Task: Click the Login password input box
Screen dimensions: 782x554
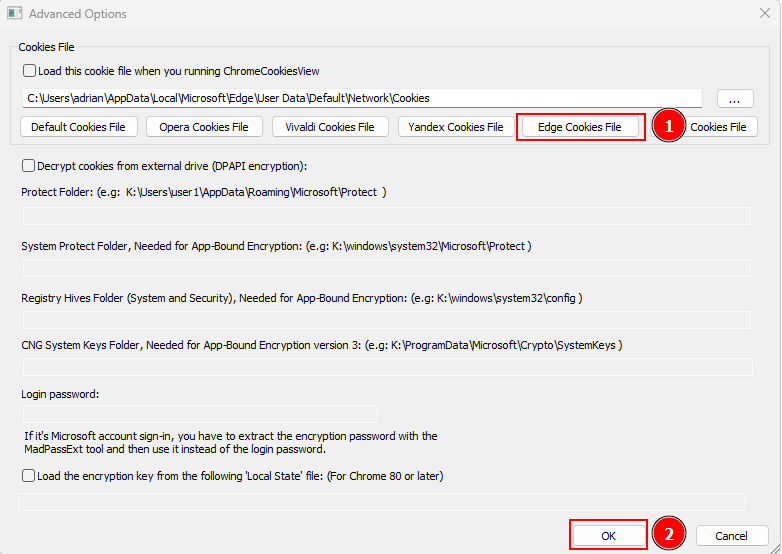Action: tap(199, 414)
